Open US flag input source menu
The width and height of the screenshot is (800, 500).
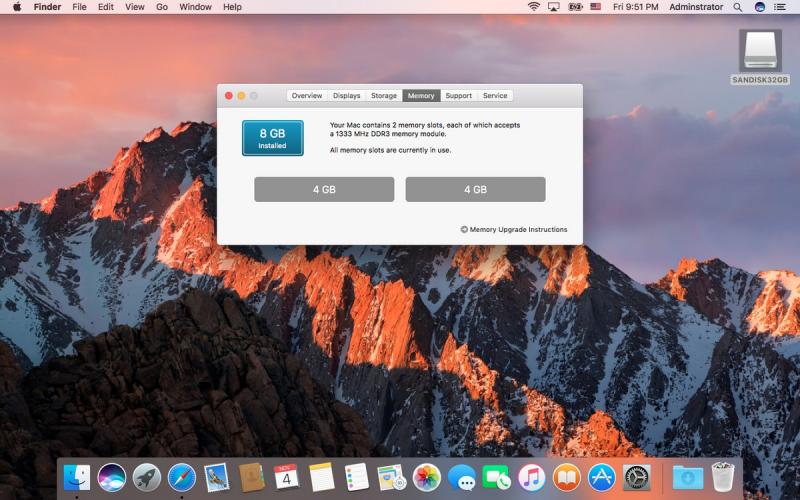595,7
